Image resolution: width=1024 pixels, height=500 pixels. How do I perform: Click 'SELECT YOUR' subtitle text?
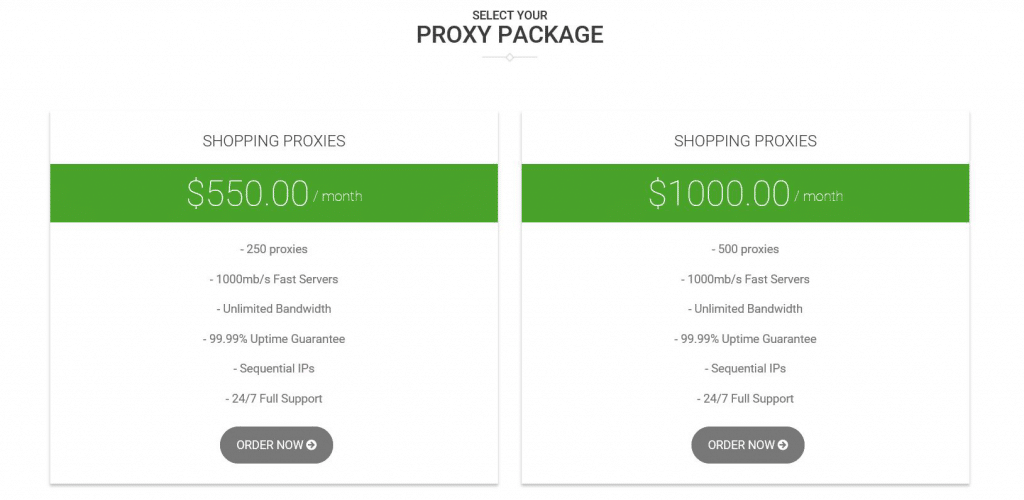coord(510,15)
